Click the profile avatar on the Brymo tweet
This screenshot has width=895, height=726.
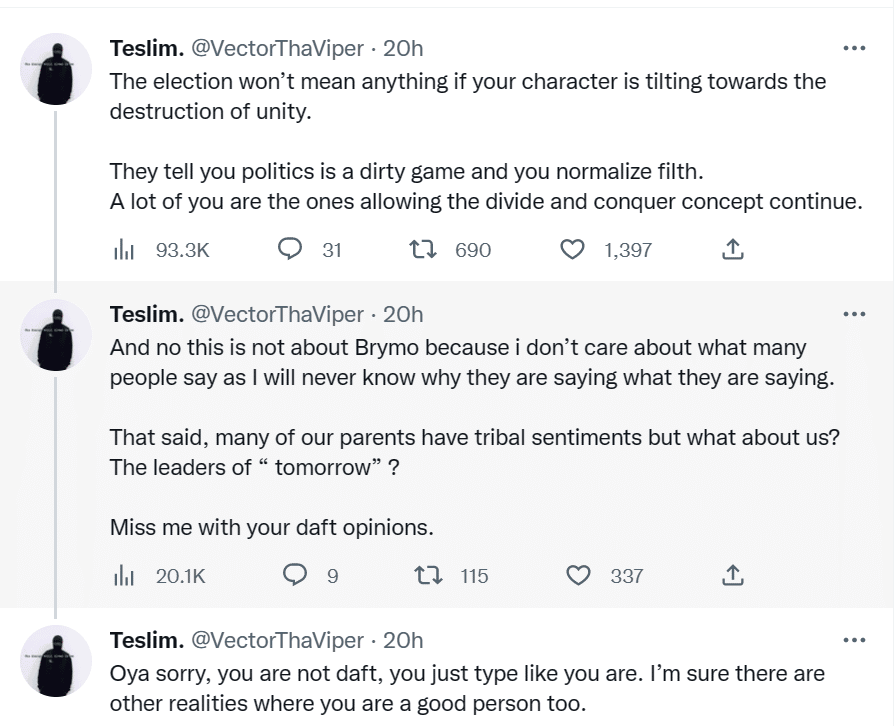[56, 334]
